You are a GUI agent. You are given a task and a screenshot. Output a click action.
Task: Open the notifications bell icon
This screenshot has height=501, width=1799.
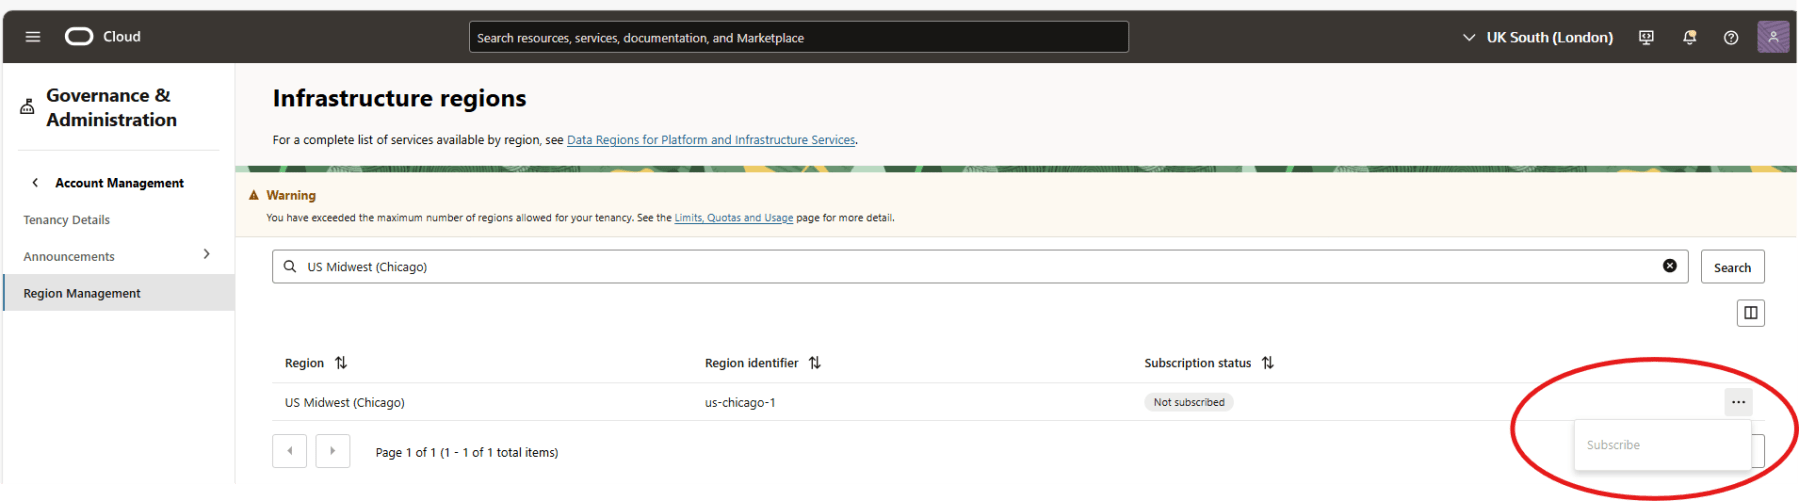coord(1689,37)
